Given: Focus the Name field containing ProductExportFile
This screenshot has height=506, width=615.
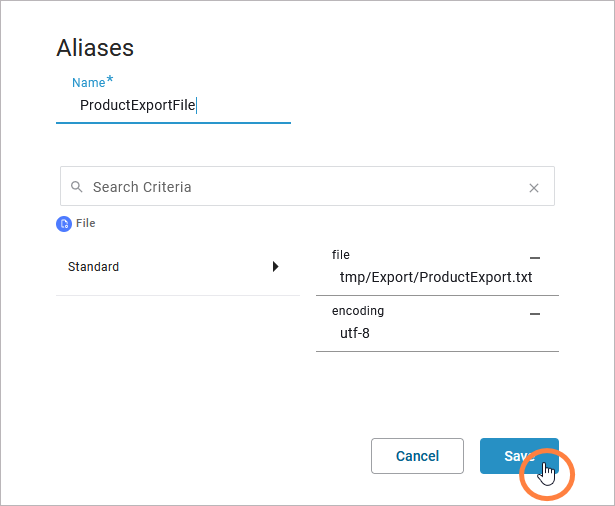Looking at the screenshot, I should point(170,105).
